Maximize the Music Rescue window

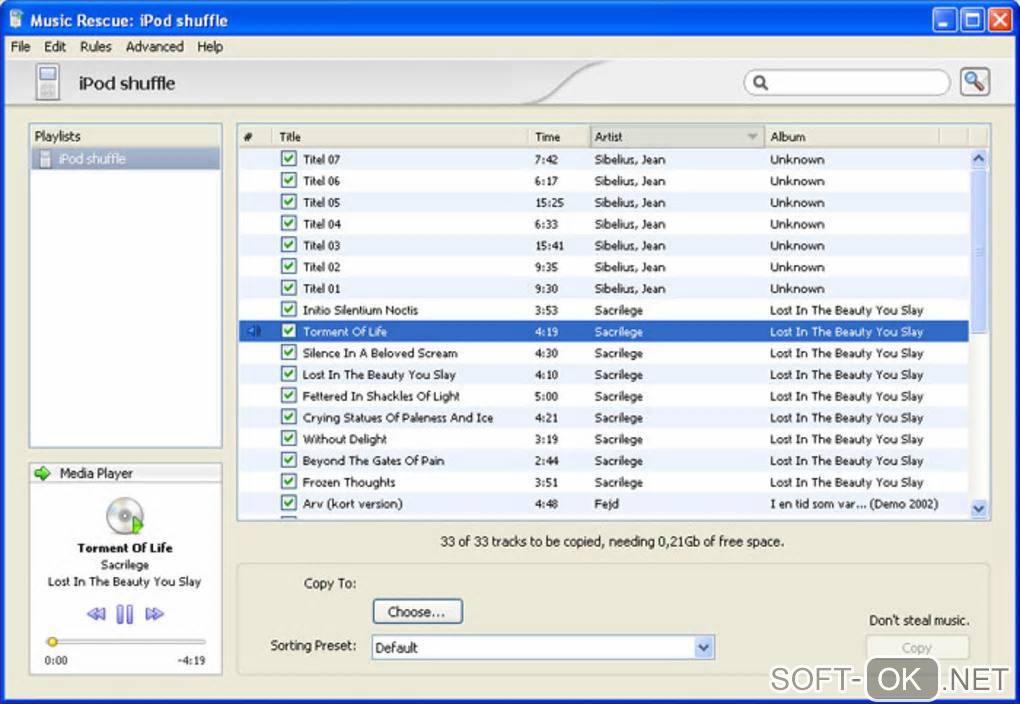973,20
